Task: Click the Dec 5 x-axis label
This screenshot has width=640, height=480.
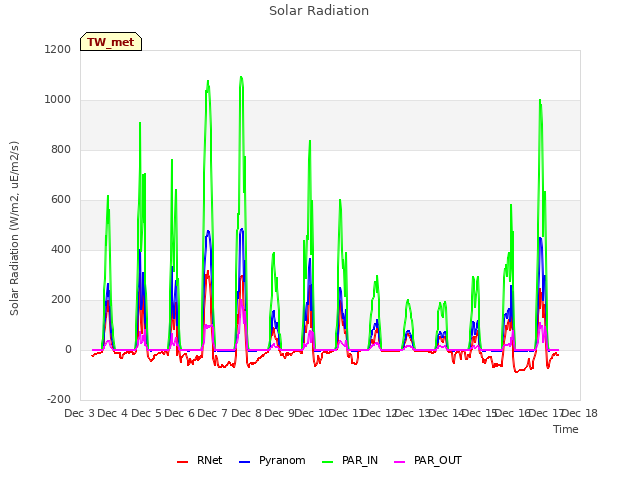Action: point(146,413)
